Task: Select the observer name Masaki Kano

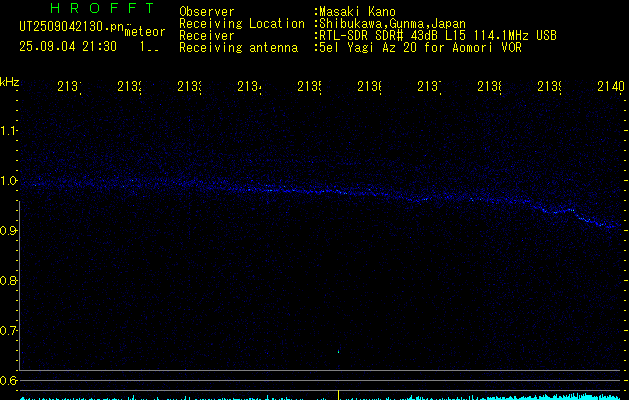Action: [357, 12]
